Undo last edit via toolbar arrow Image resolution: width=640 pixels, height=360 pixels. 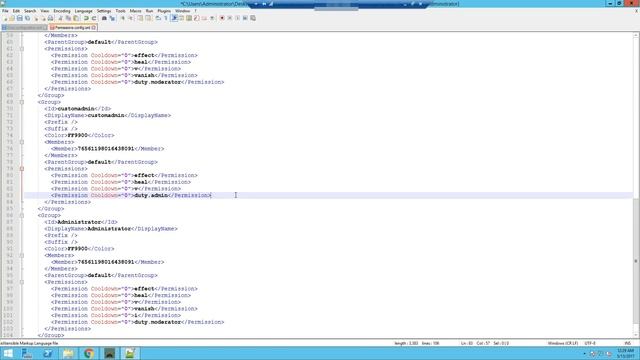(86, 18)
